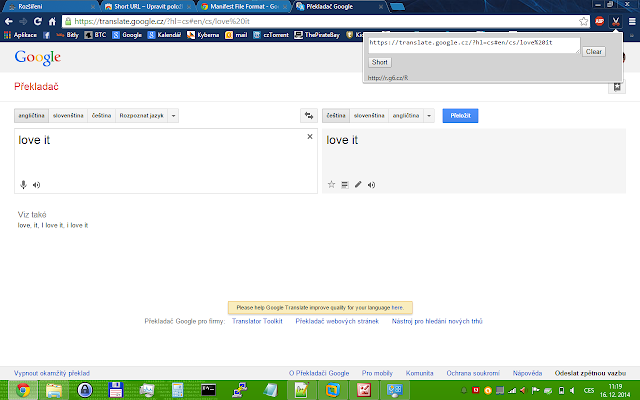Listen to the source text pronunciation
Image resolution: width=640 pixels, height=400 pixels.
[x=36, y=185]
